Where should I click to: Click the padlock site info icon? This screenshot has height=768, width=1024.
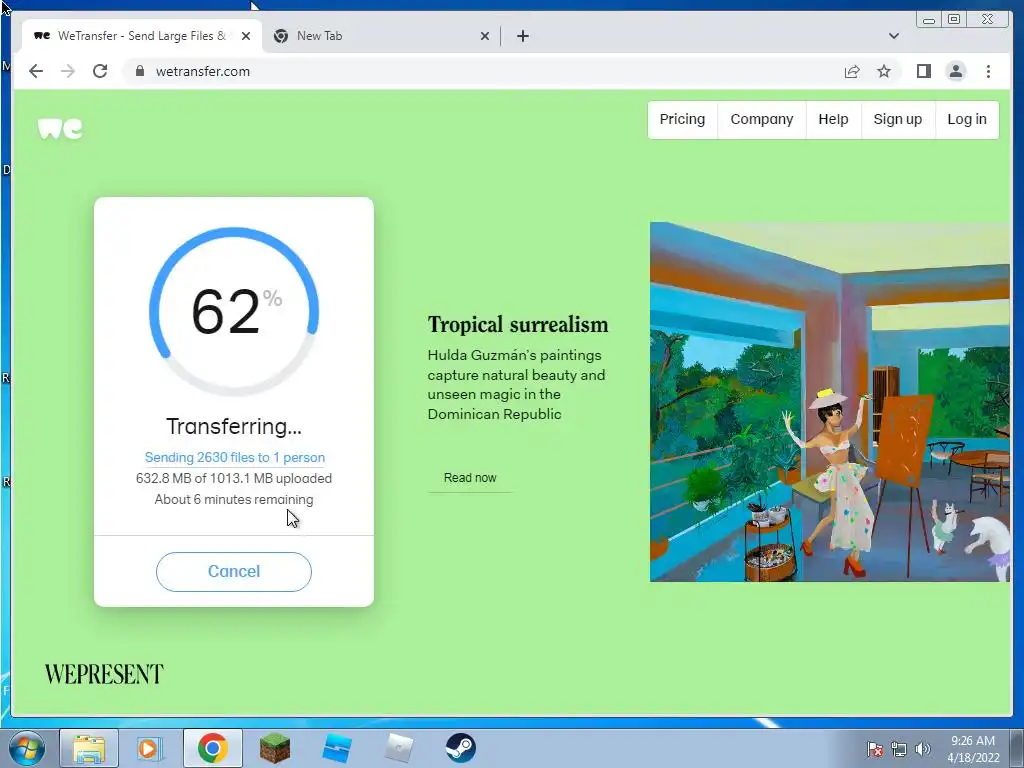(139, 71)
